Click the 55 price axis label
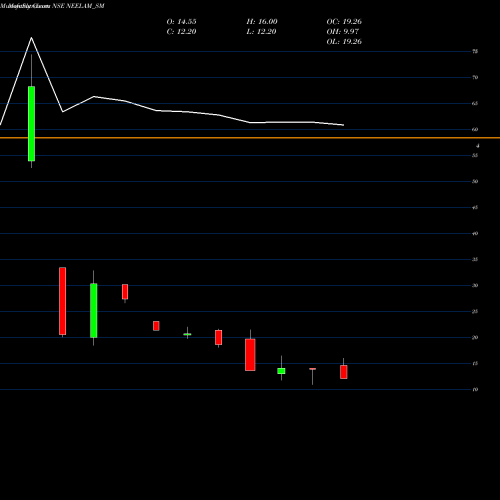This screenshot has height=500, width=500. [x=475, y=155]
